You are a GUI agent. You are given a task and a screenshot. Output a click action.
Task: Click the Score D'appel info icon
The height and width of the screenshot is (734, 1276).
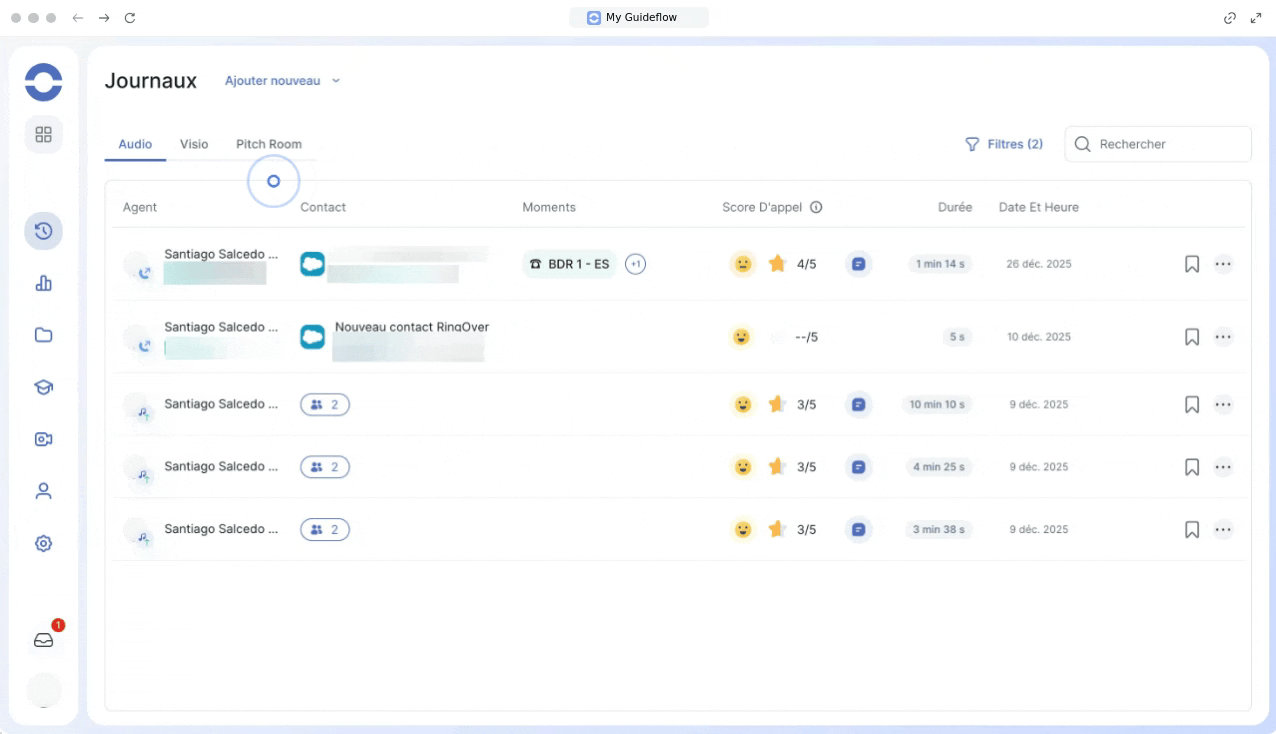[x=816, y=208]
